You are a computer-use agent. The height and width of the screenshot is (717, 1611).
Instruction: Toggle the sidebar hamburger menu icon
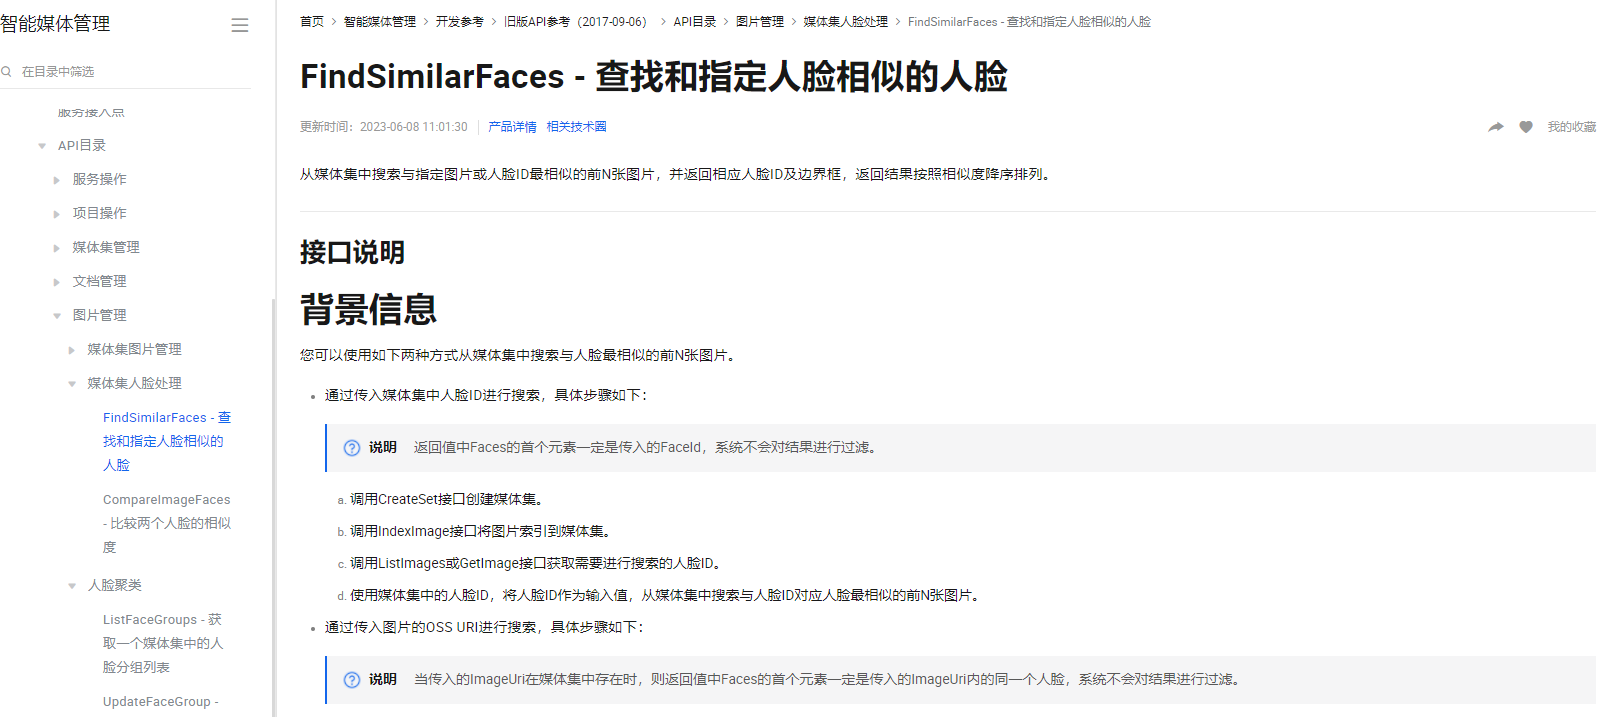click(239, 25)
